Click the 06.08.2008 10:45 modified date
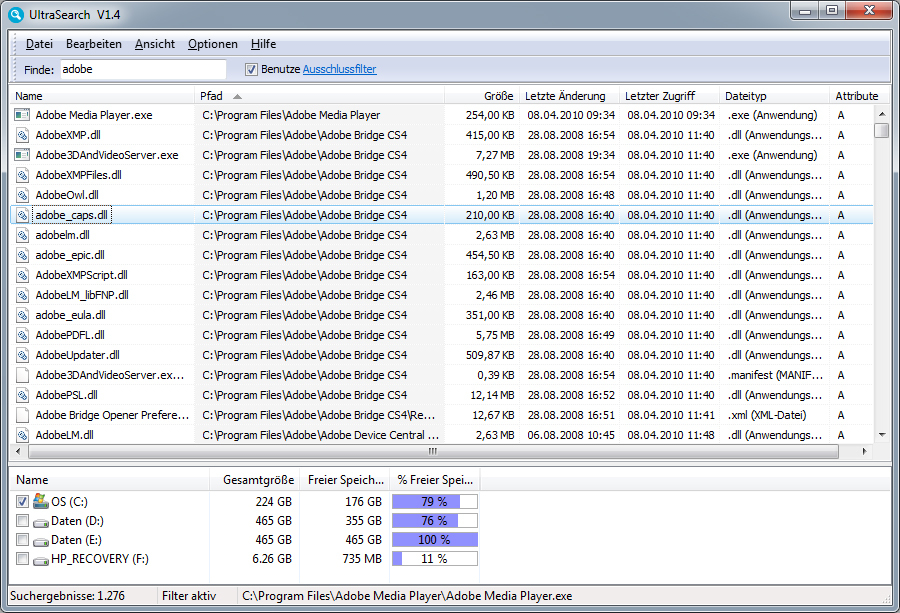Screen dimensions: 900x613 [x=571, y=435]
